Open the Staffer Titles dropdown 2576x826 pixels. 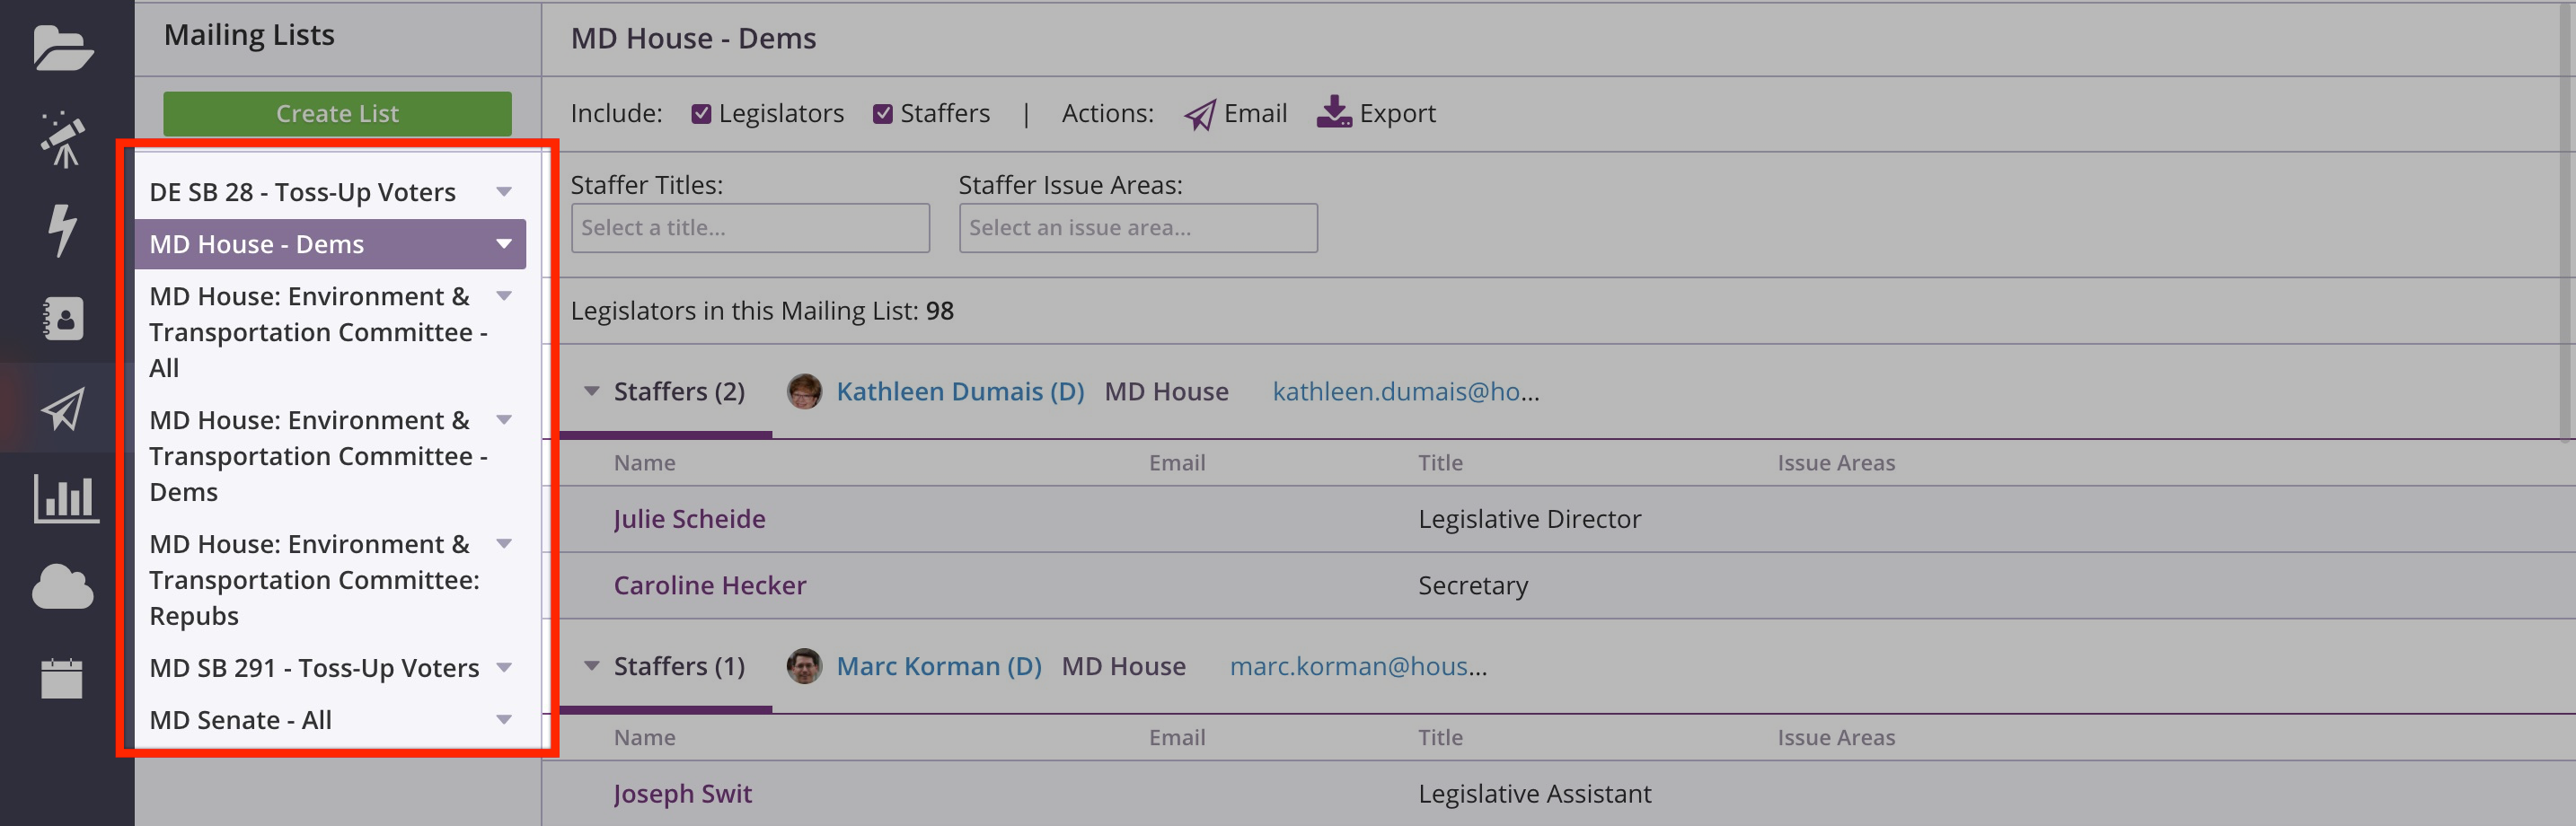pos(749,228)
